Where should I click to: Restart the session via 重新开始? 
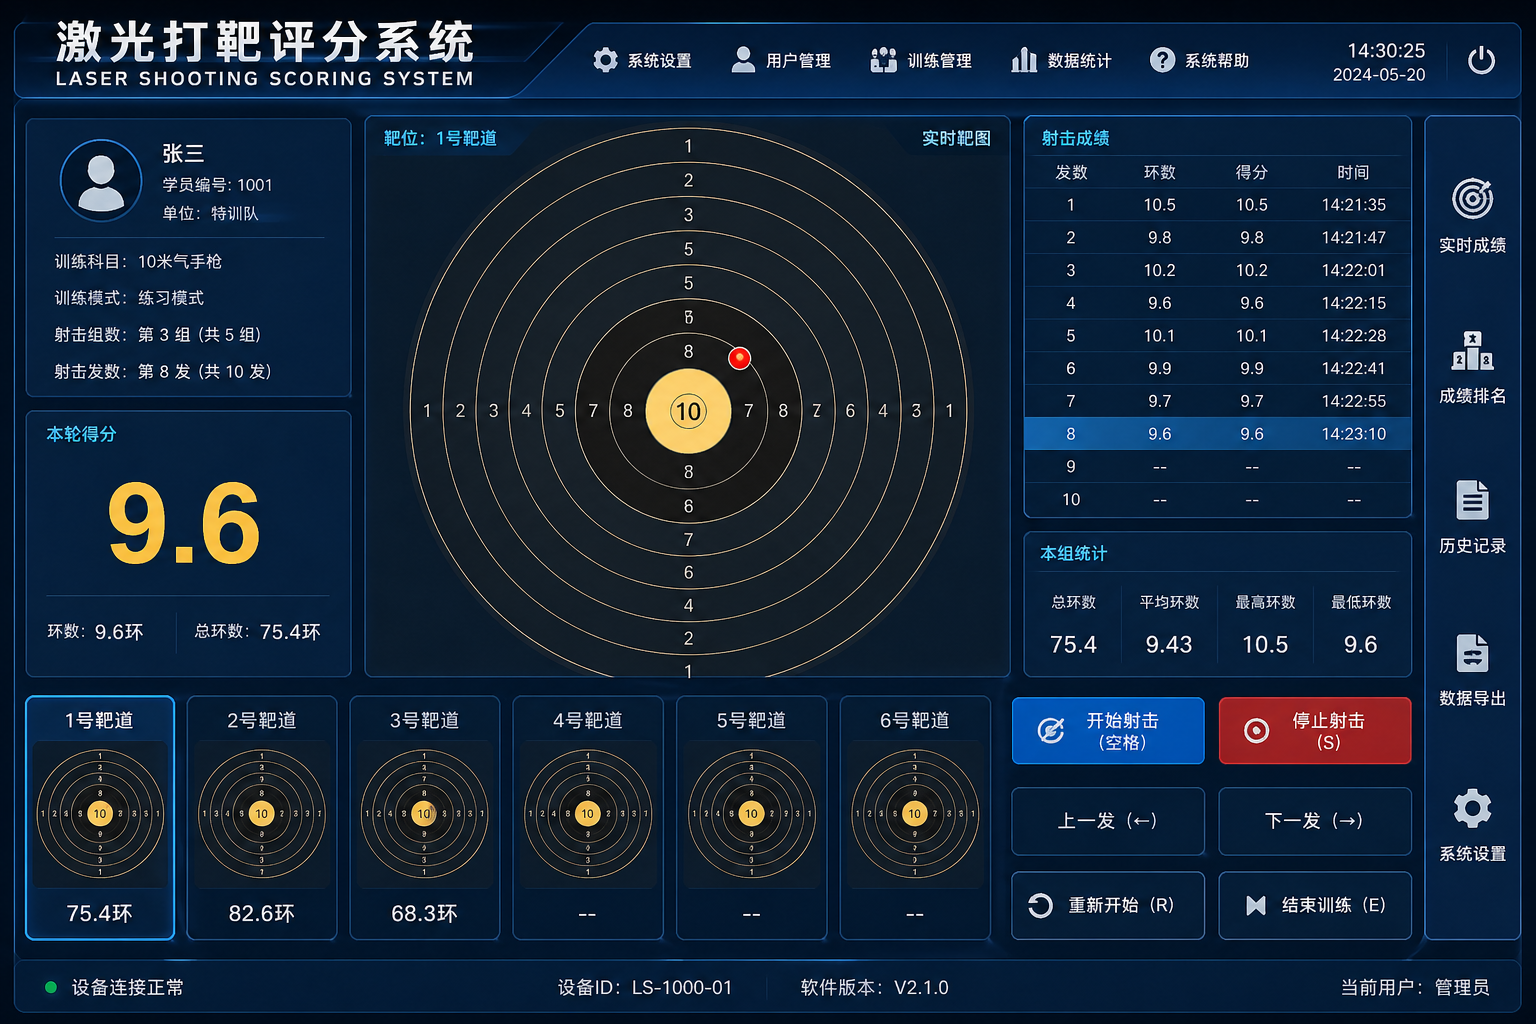(1107, 905)
